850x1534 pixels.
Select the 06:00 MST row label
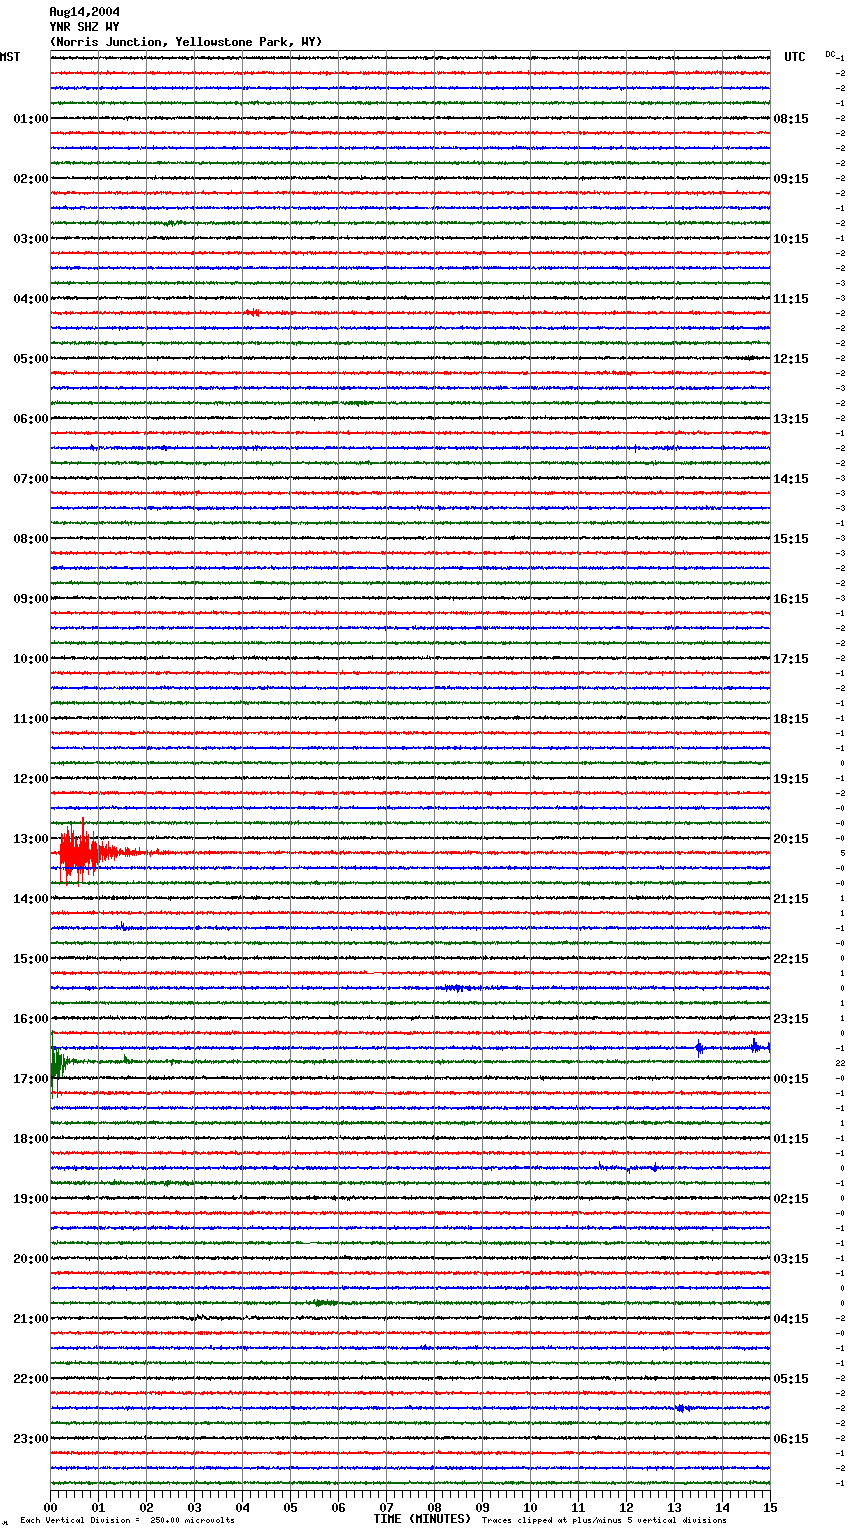31,419
